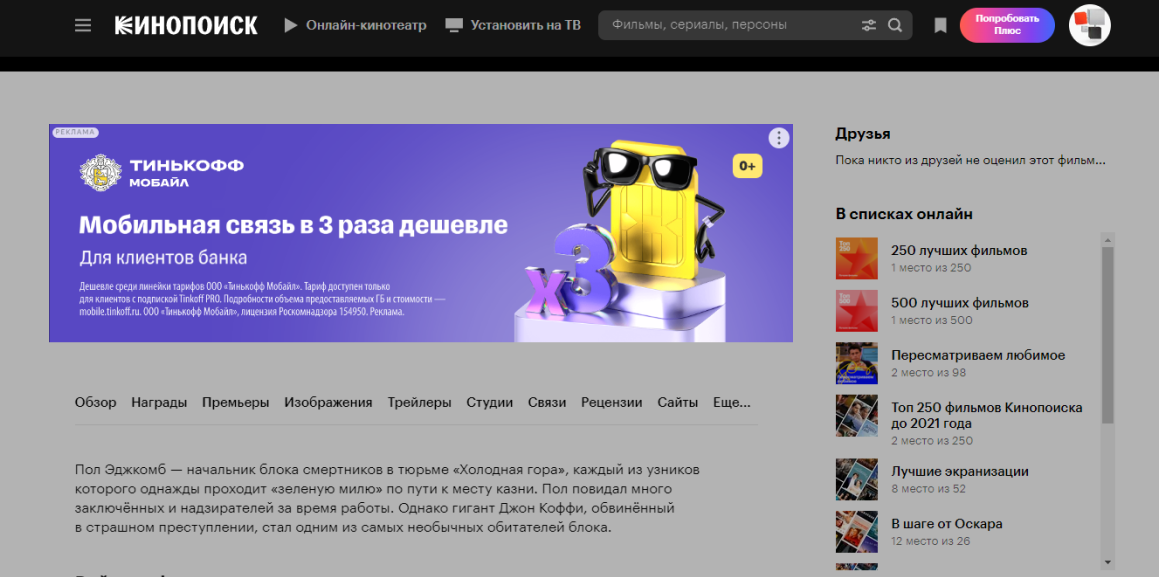The height and width of the screenshot is (577, 1159).
Task: Open the user profile avatar
Action: (x=1089, y=25)
